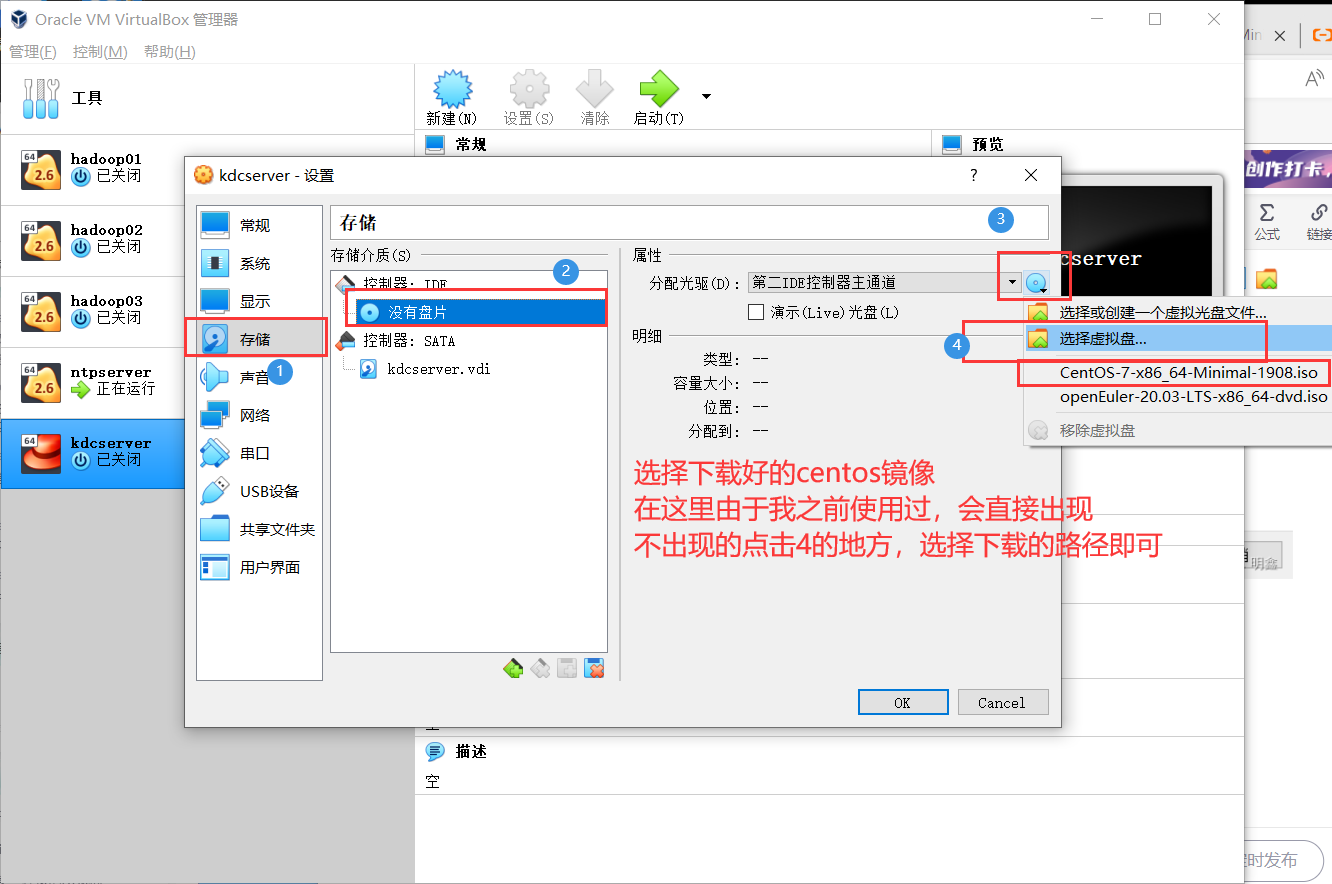Viewport: 1332px width, 884px height.
Task: Click the 预览 (Preview) section header
Action: (x=987, y=144)
